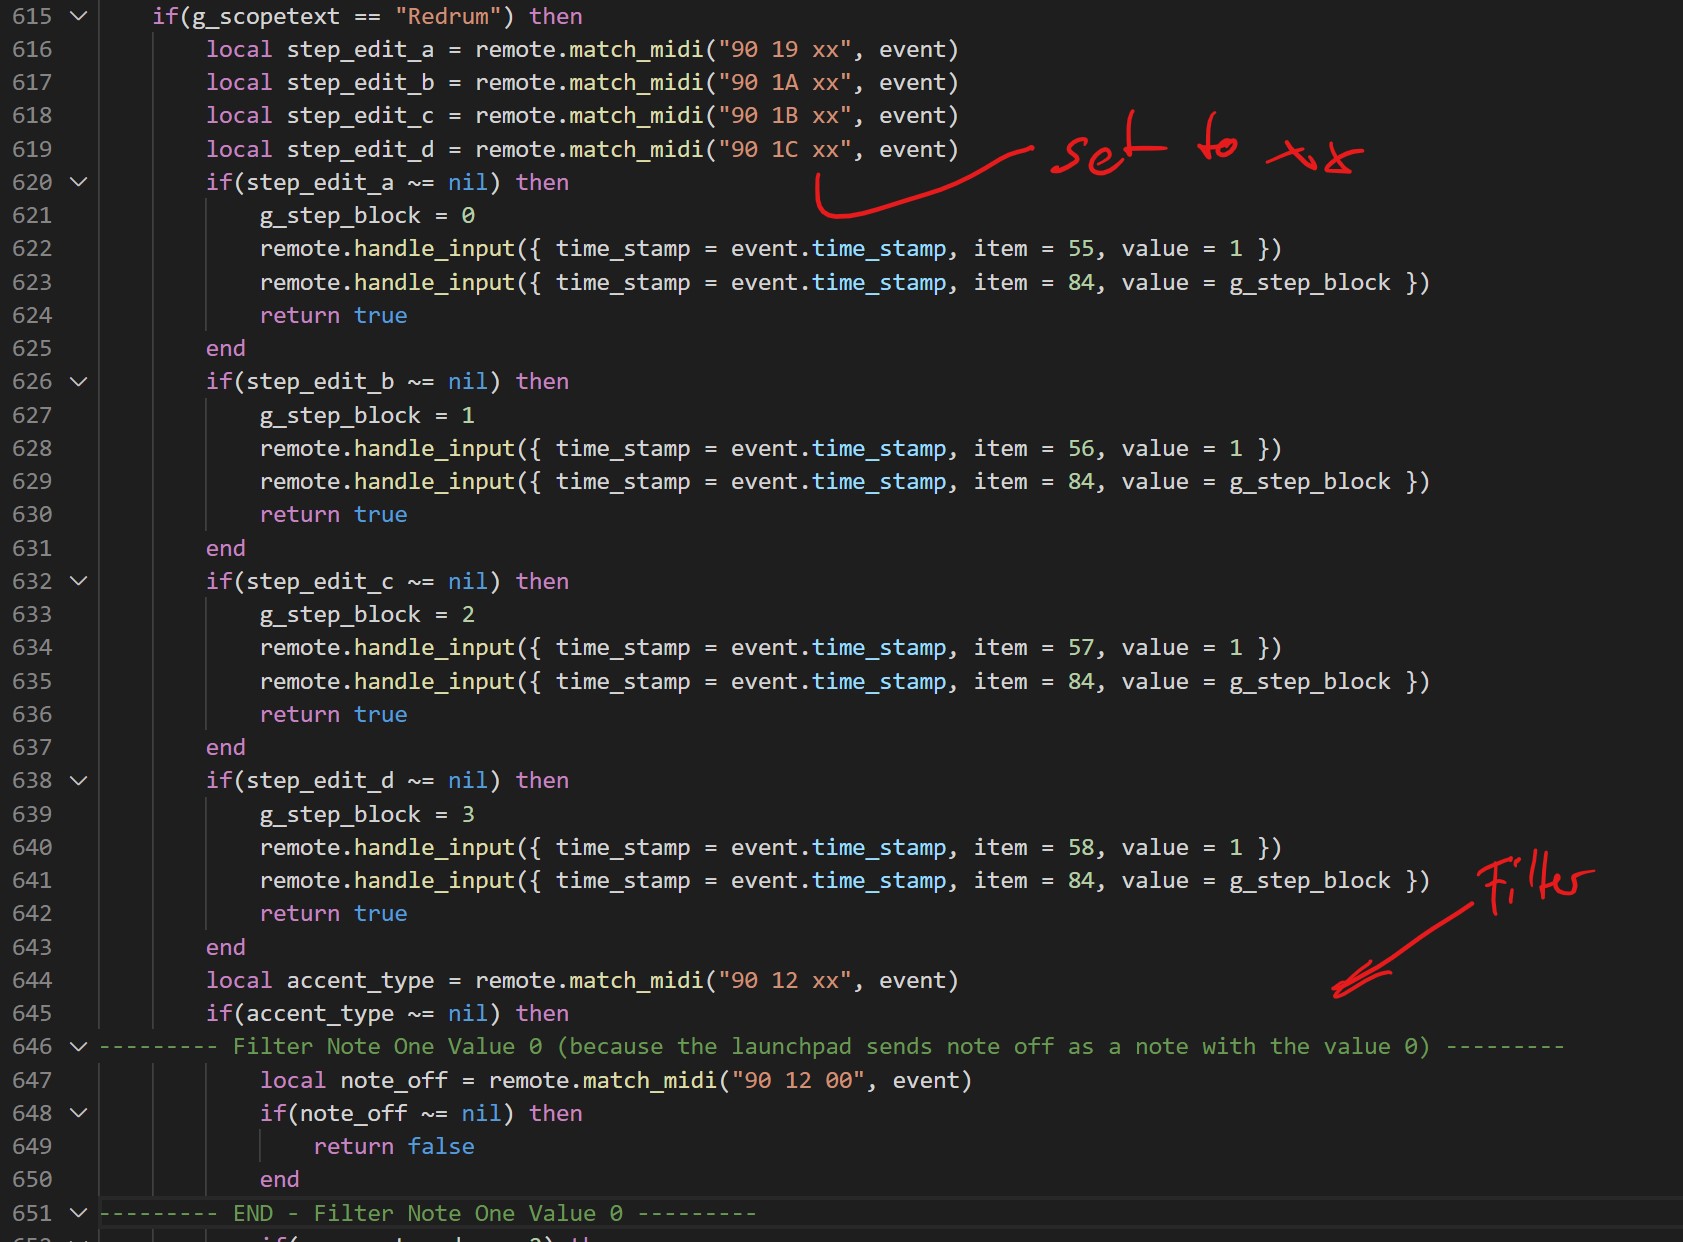Click line number 644 in the gutter
The width and height of the screenshot is (1683, 1242).
[32, 980]
